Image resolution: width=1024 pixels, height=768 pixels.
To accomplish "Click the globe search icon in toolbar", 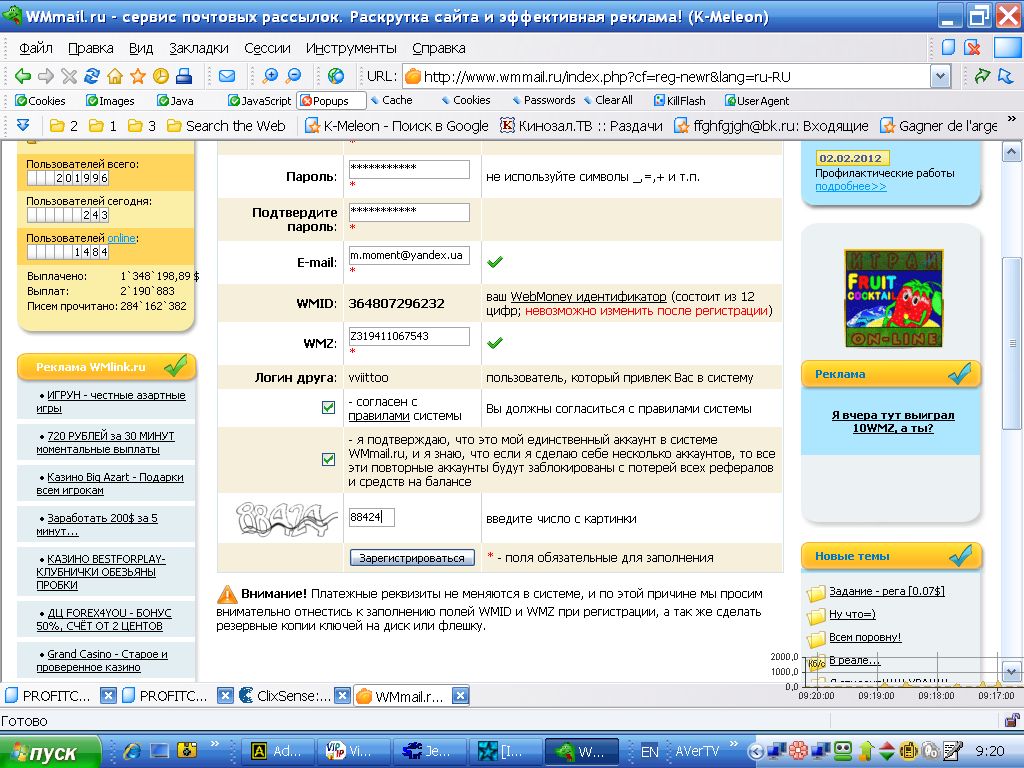I will pos(336,76).
